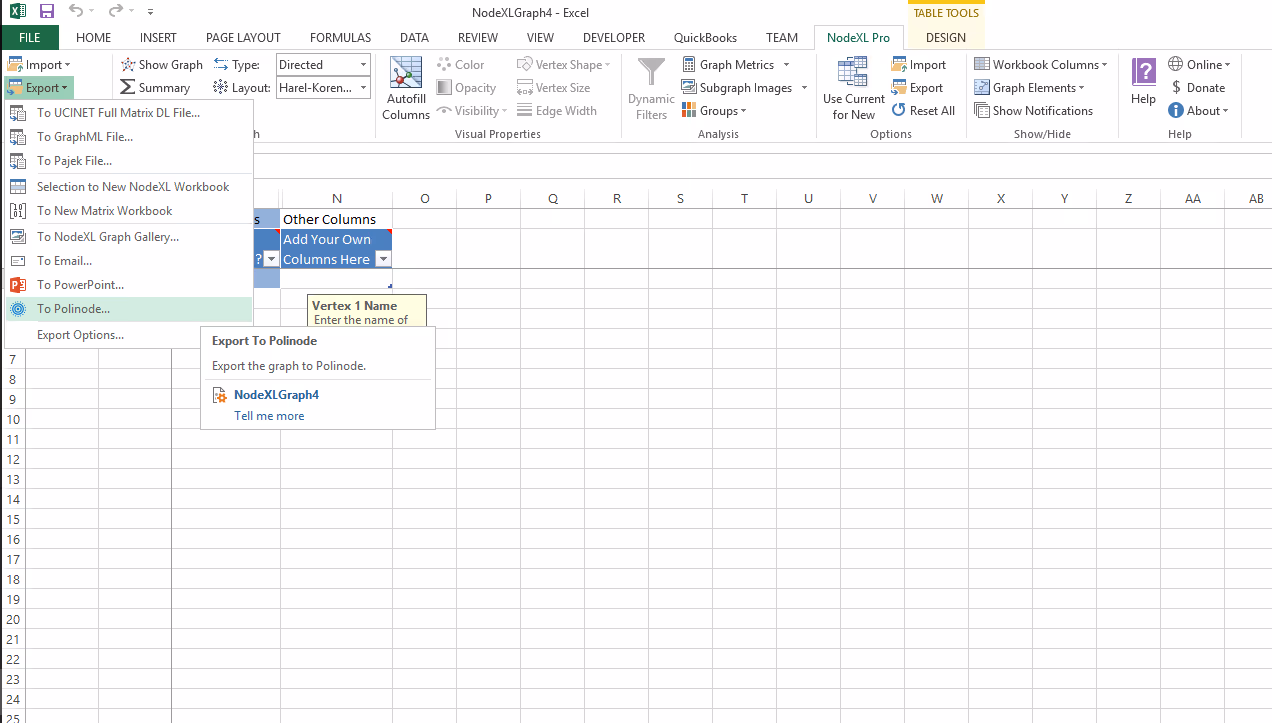The height and width of the screenshot is (723, 1272).
Task: Select row header 15
Action: [x=13, y=520]
